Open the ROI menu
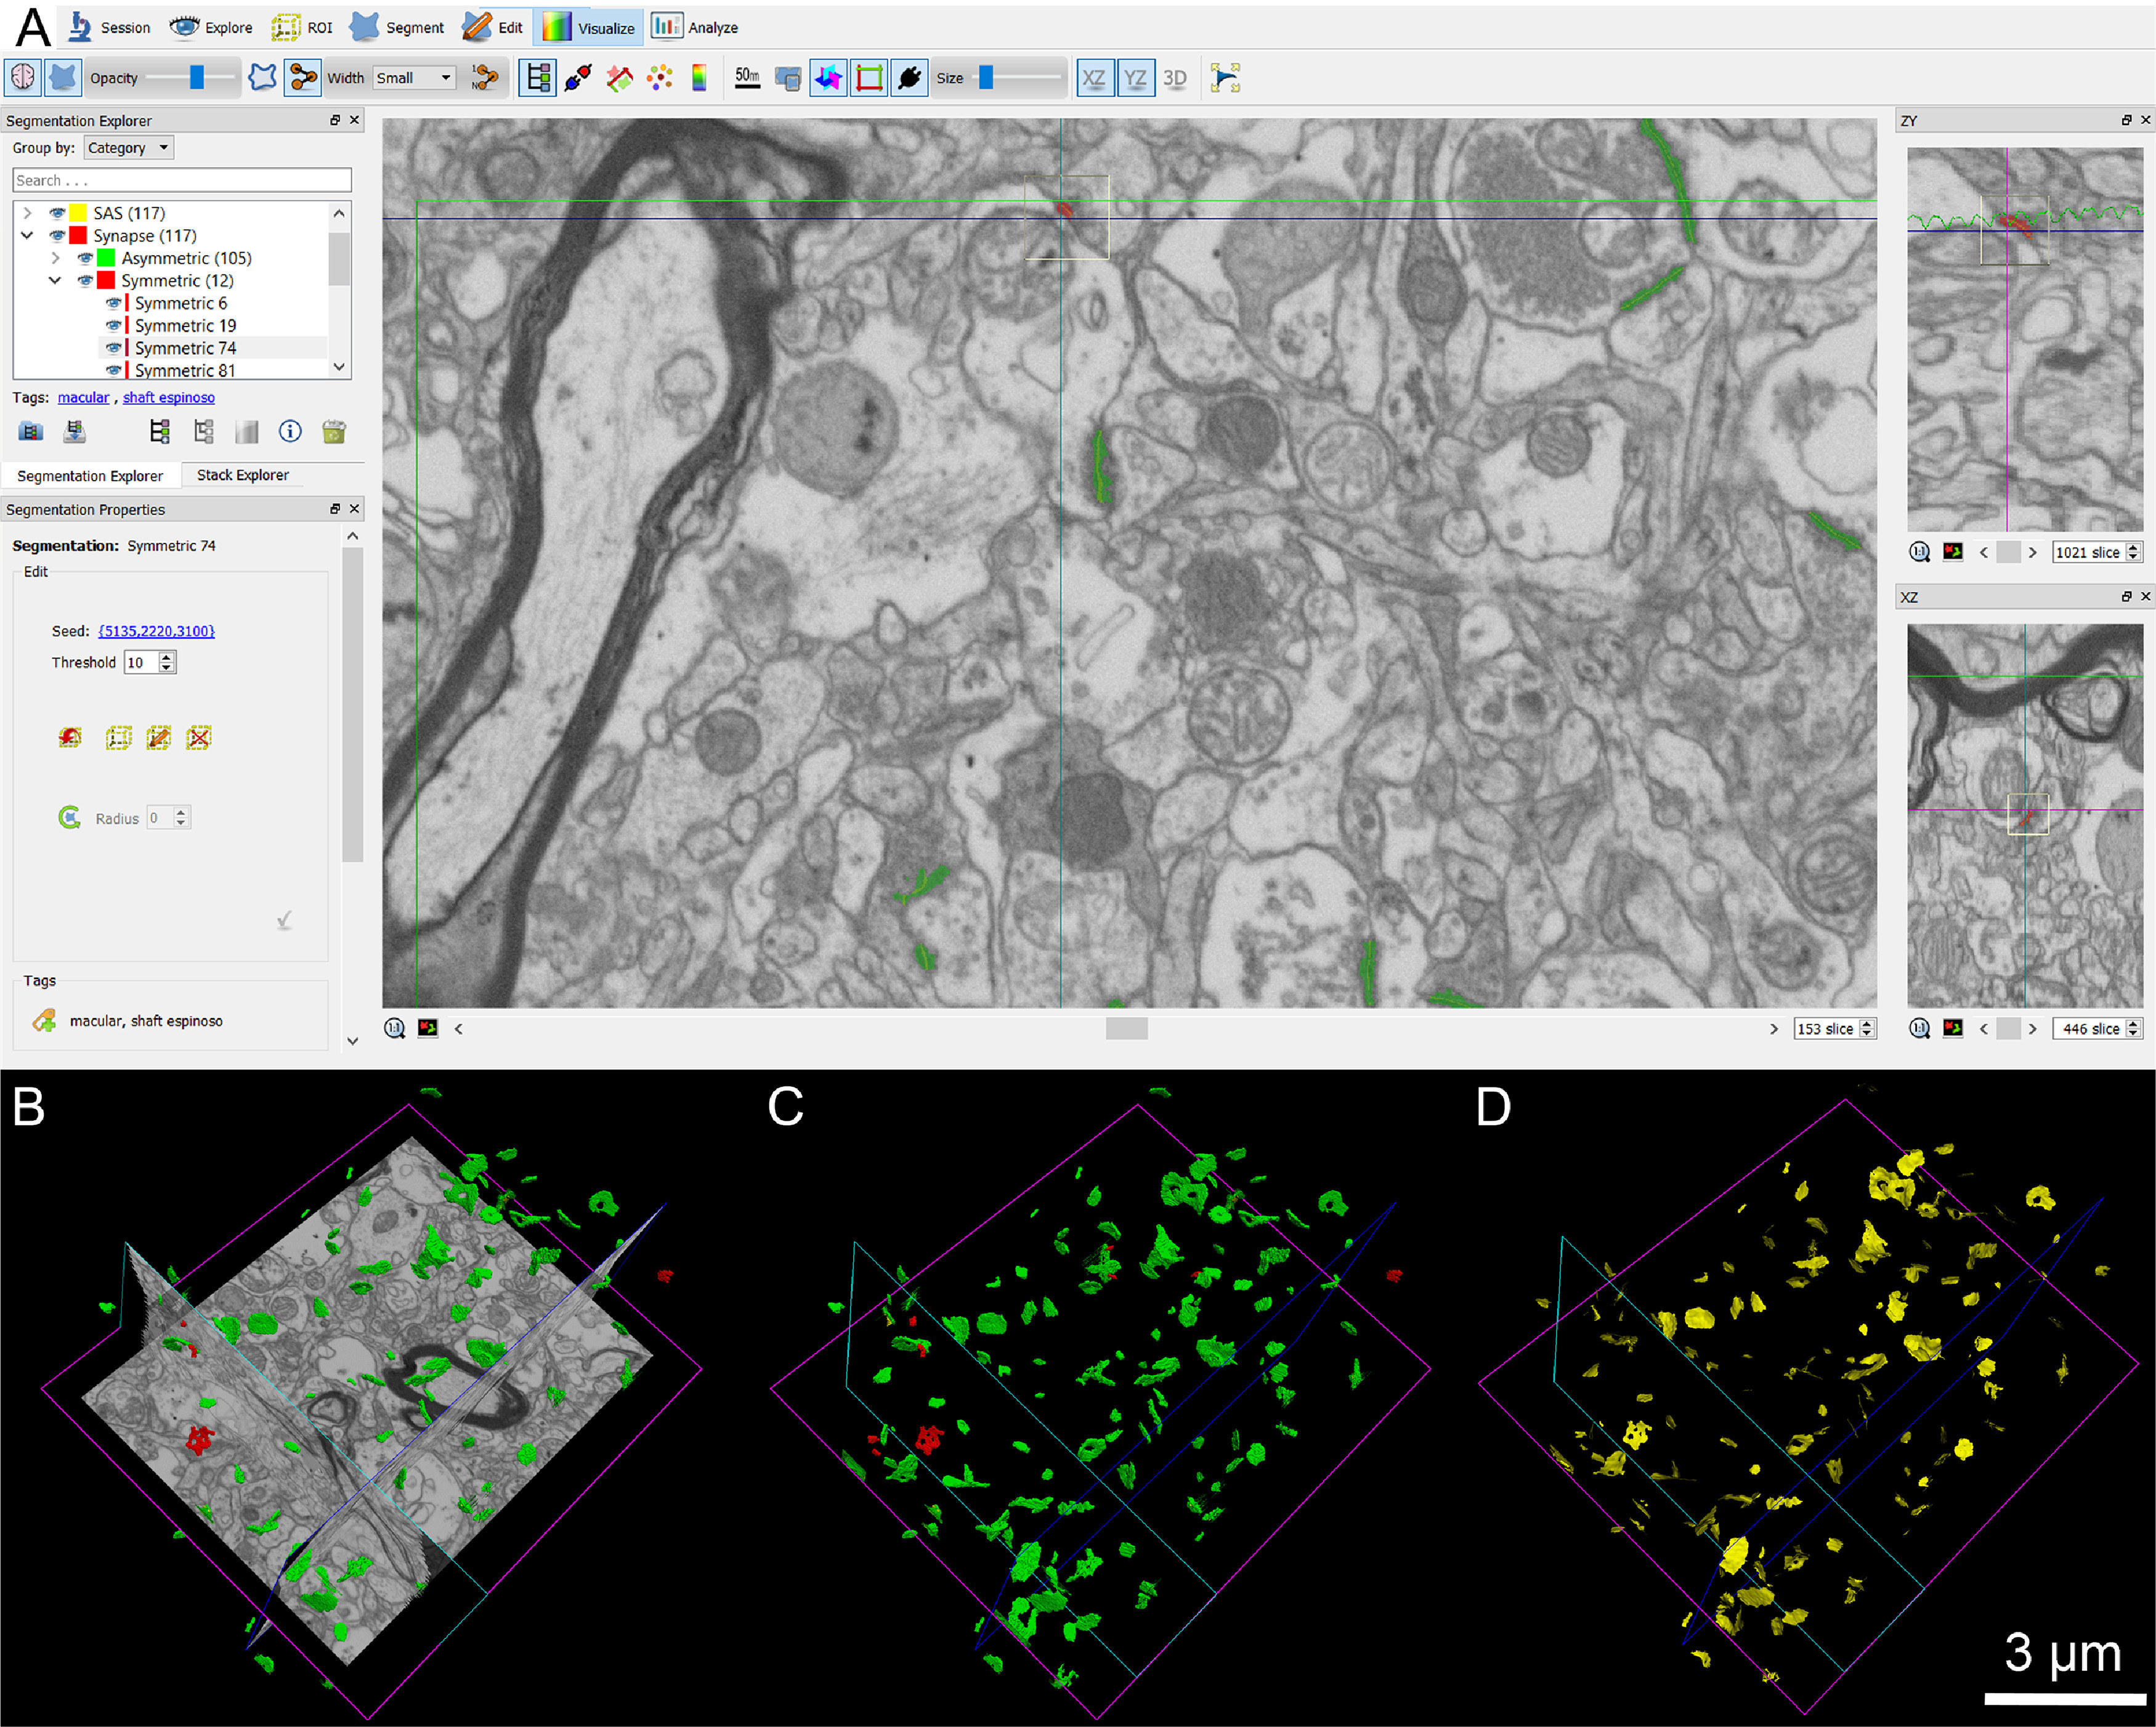The height and width of the screenshot is (1727, 2156). point(302,27)
